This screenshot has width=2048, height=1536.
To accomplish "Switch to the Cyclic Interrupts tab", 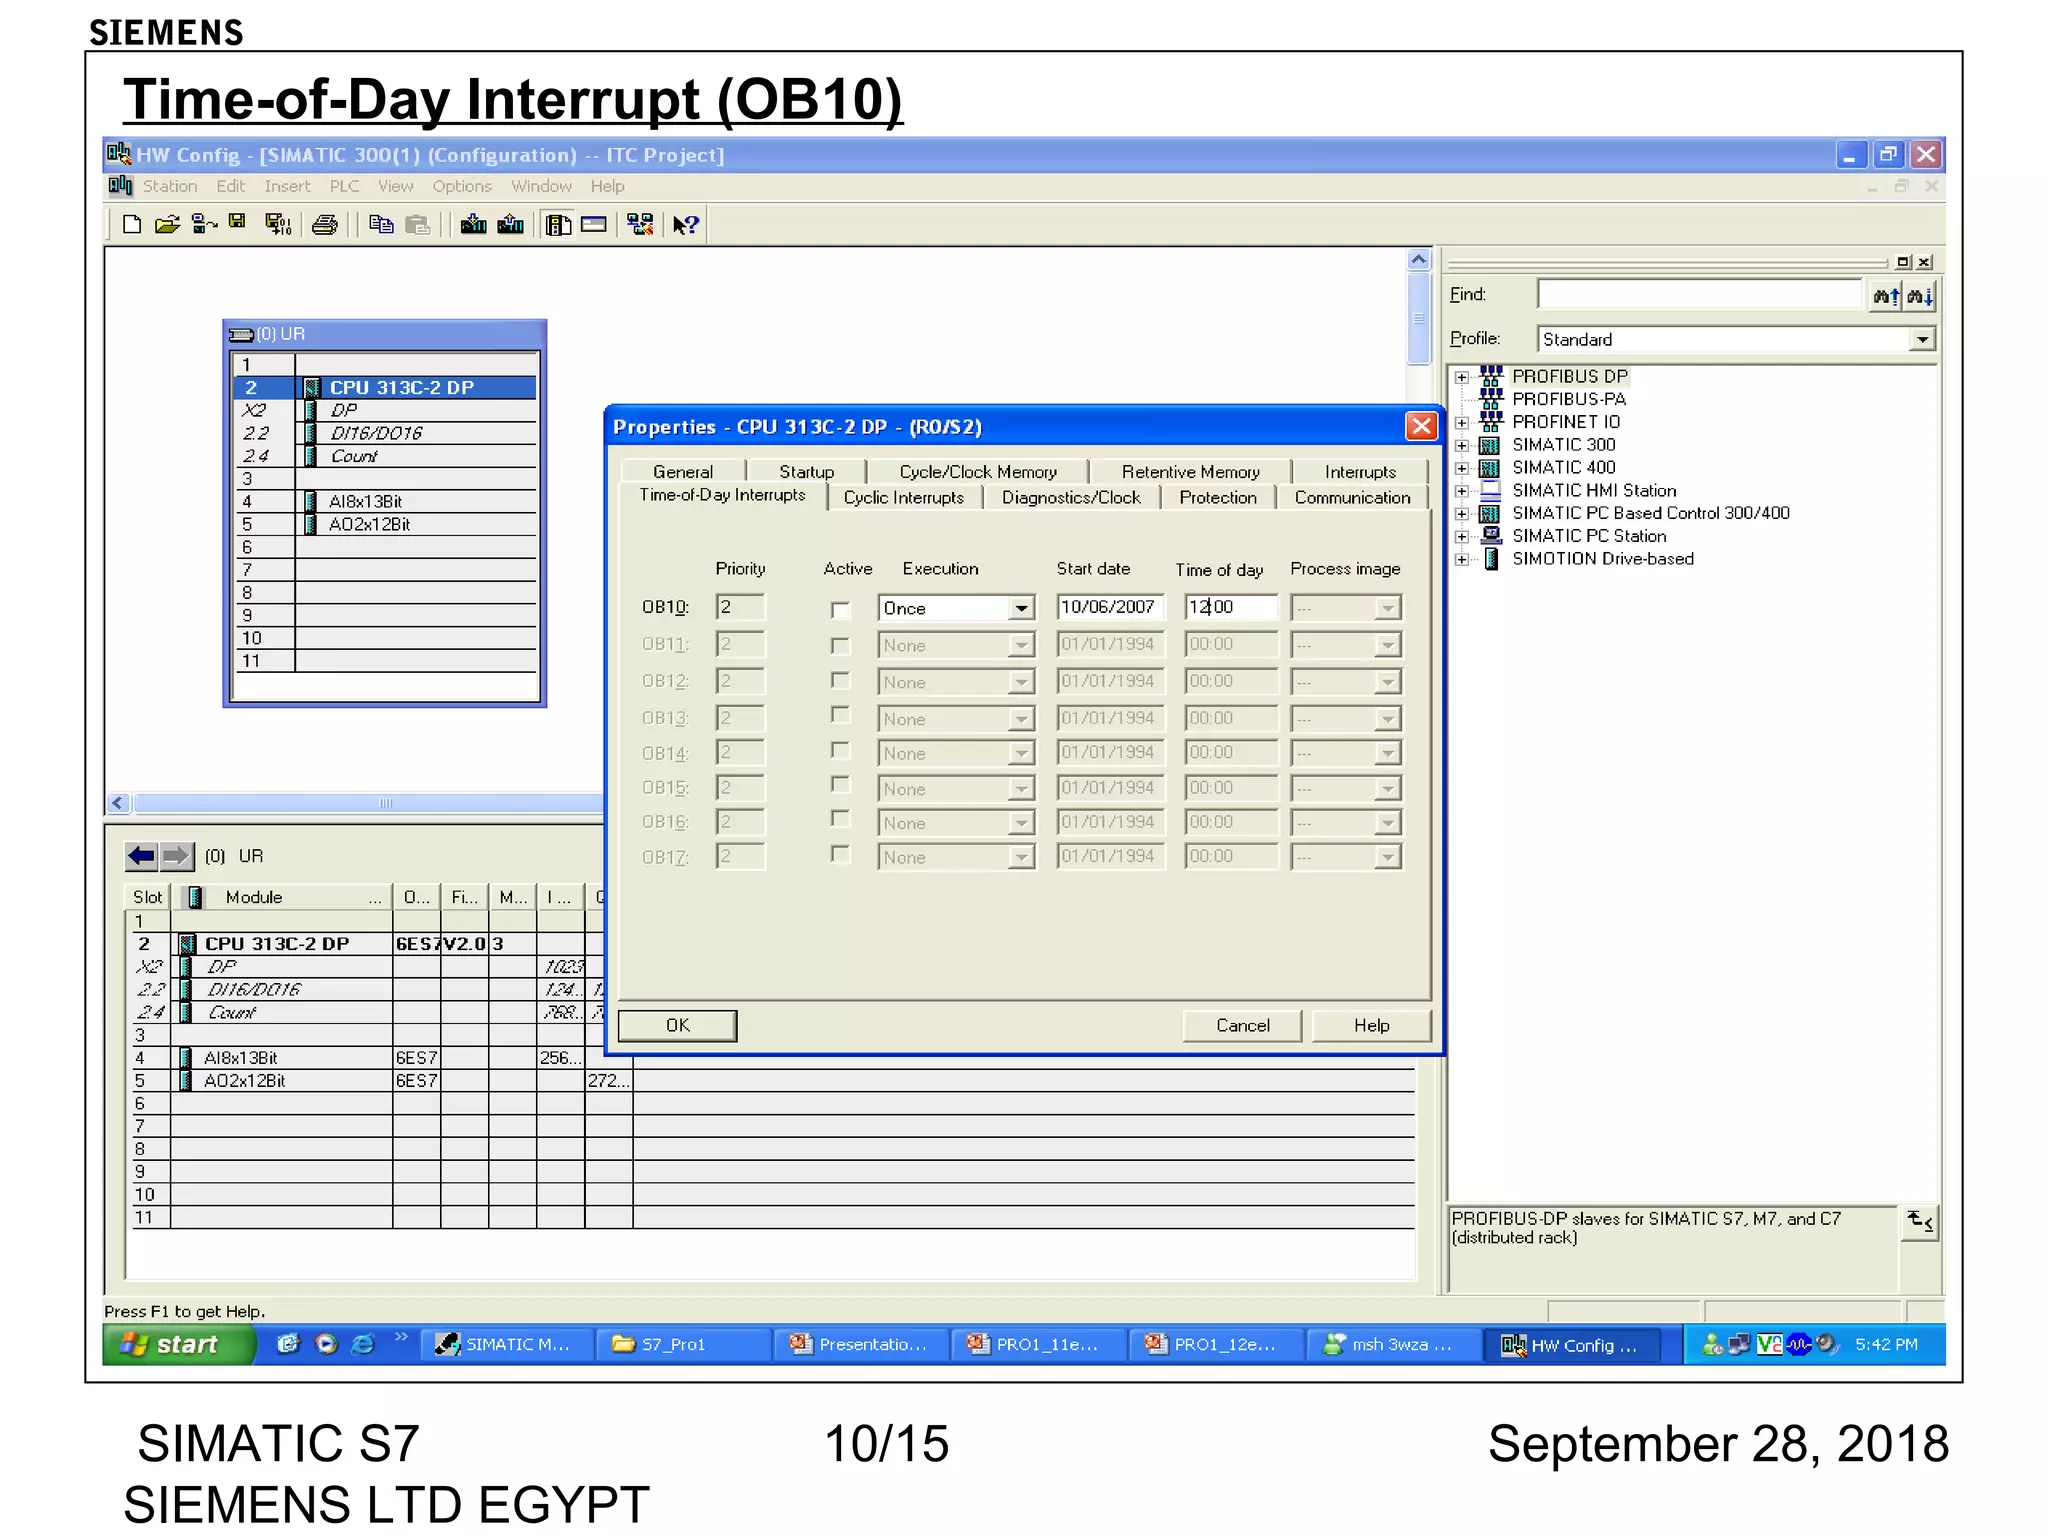I will pos(904,497).
